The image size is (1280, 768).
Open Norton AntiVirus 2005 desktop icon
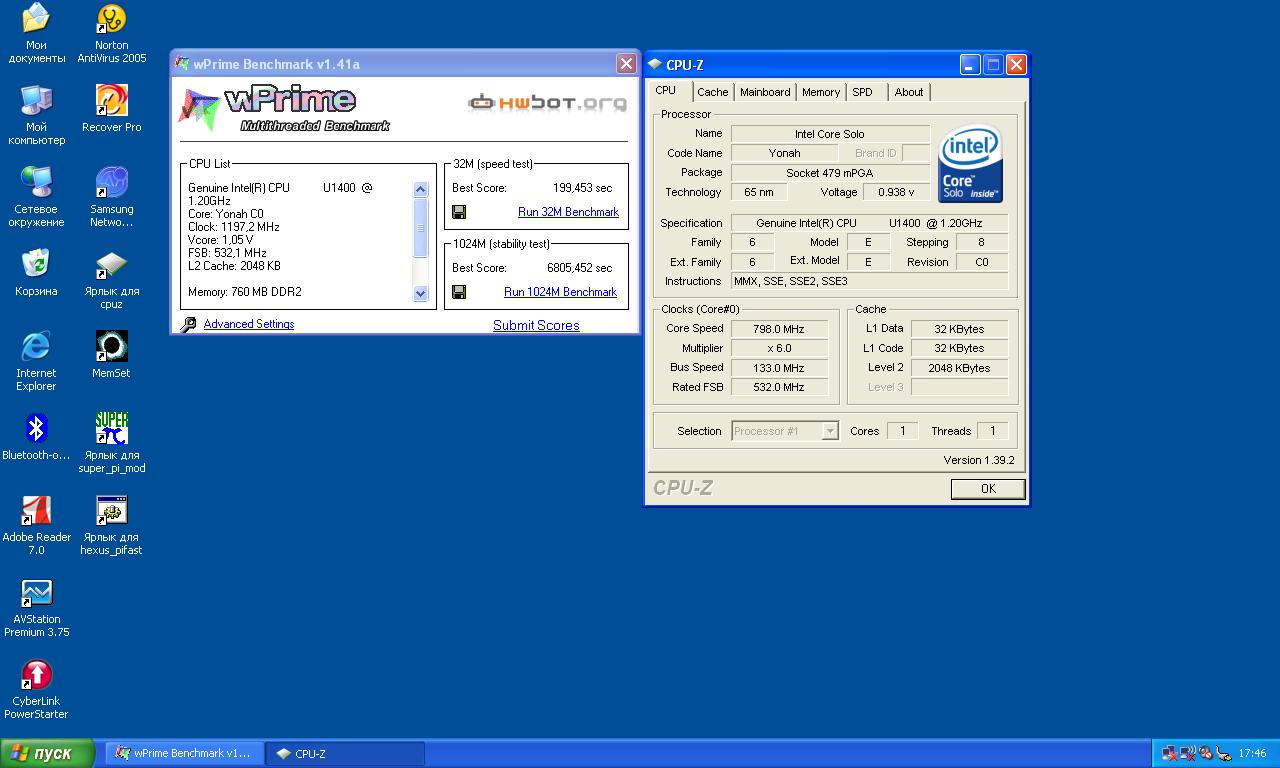pyautogui.click(x=112, y=33)
